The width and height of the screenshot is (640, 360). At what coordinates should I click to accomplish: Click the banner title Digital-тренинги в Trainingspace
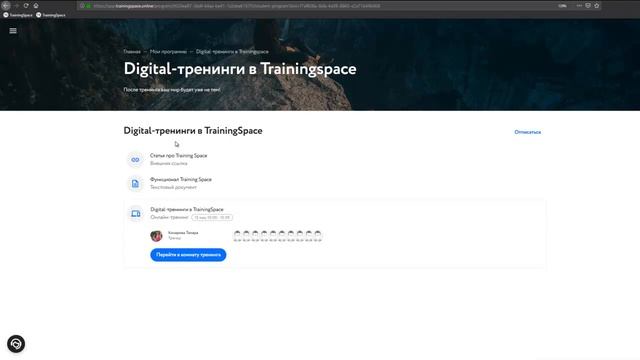pyautogui.click(x=240, y=69)
